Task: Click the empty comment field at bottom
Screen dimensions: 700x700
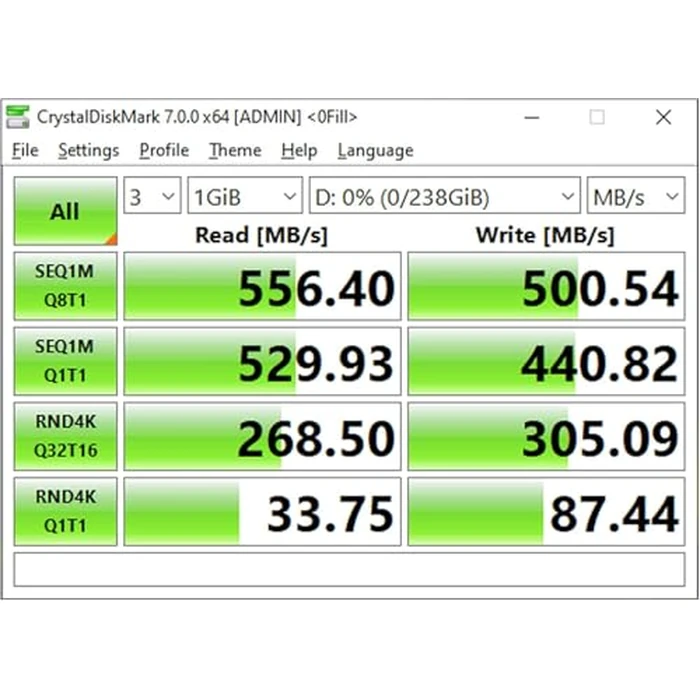Action: [350, 569]
